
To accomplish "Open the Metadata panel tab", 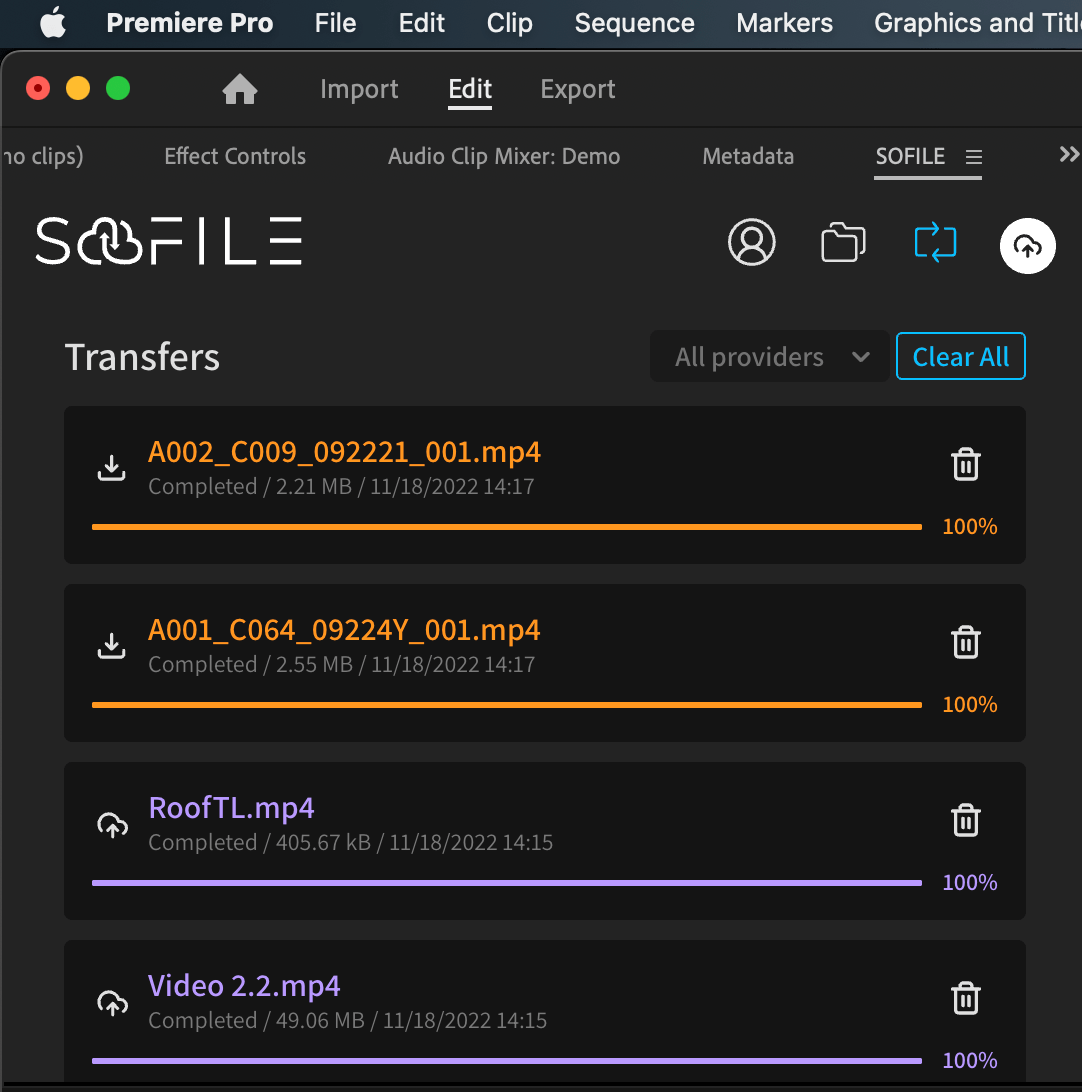I will [x=748, y=157].
